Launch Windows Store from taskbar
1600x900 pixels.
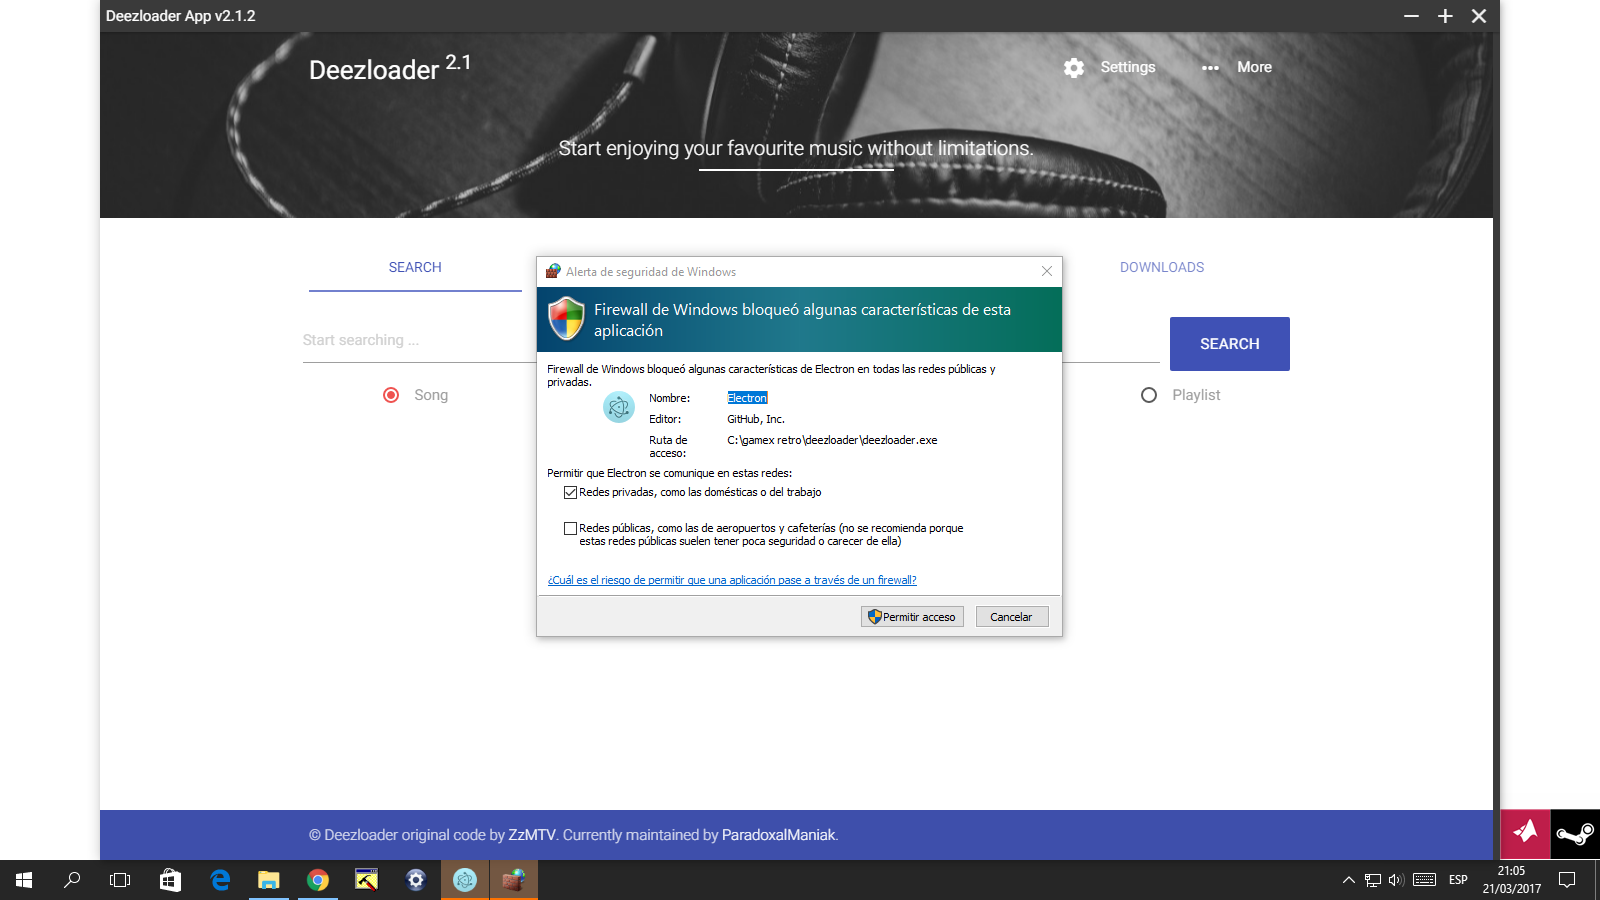170,880
